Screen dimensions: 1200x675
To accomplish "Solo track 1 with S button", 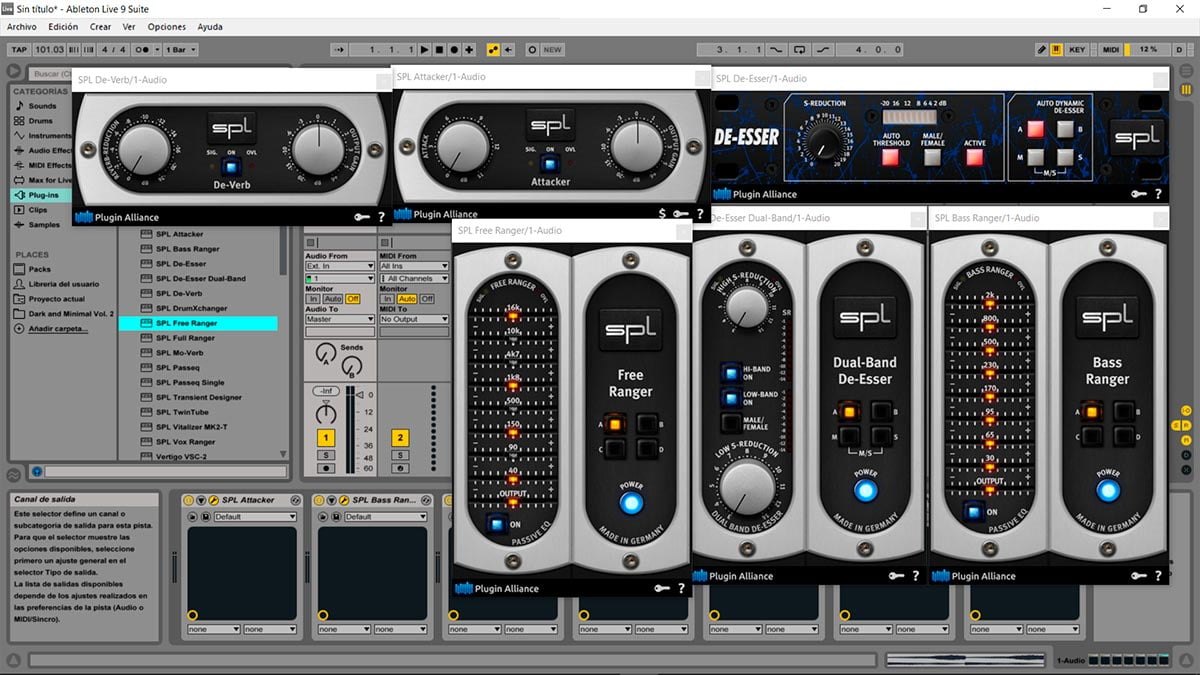I will [x=326, y=455].
